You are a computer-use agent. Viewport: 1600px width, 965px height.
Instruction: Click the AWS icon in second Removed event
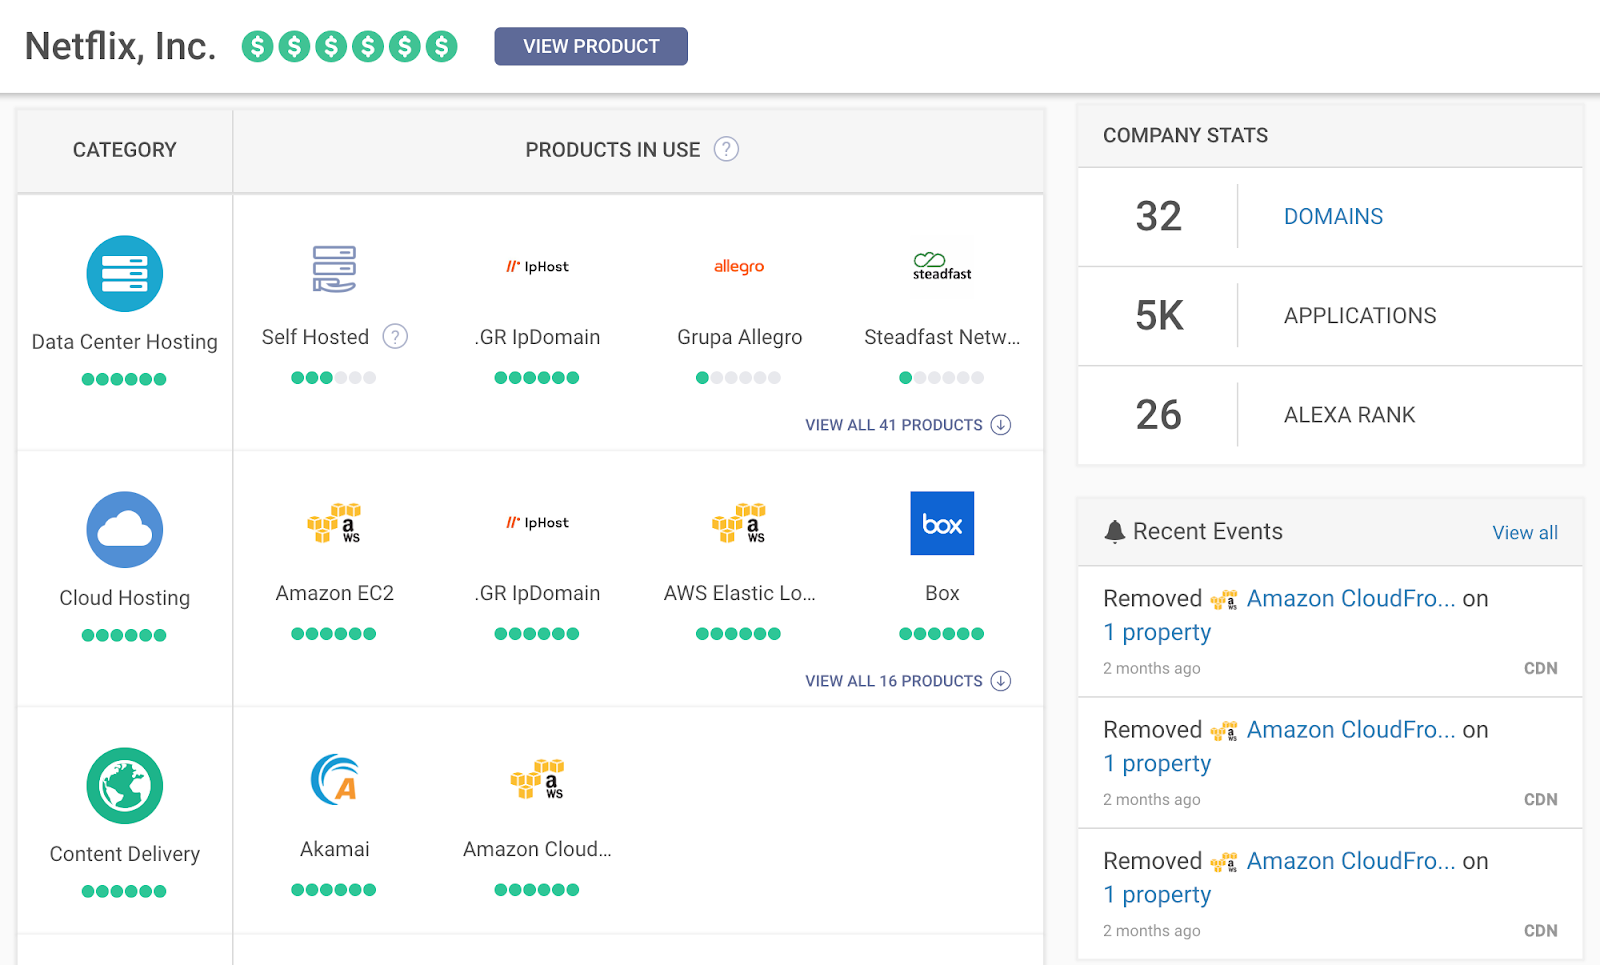(1224, 731)
